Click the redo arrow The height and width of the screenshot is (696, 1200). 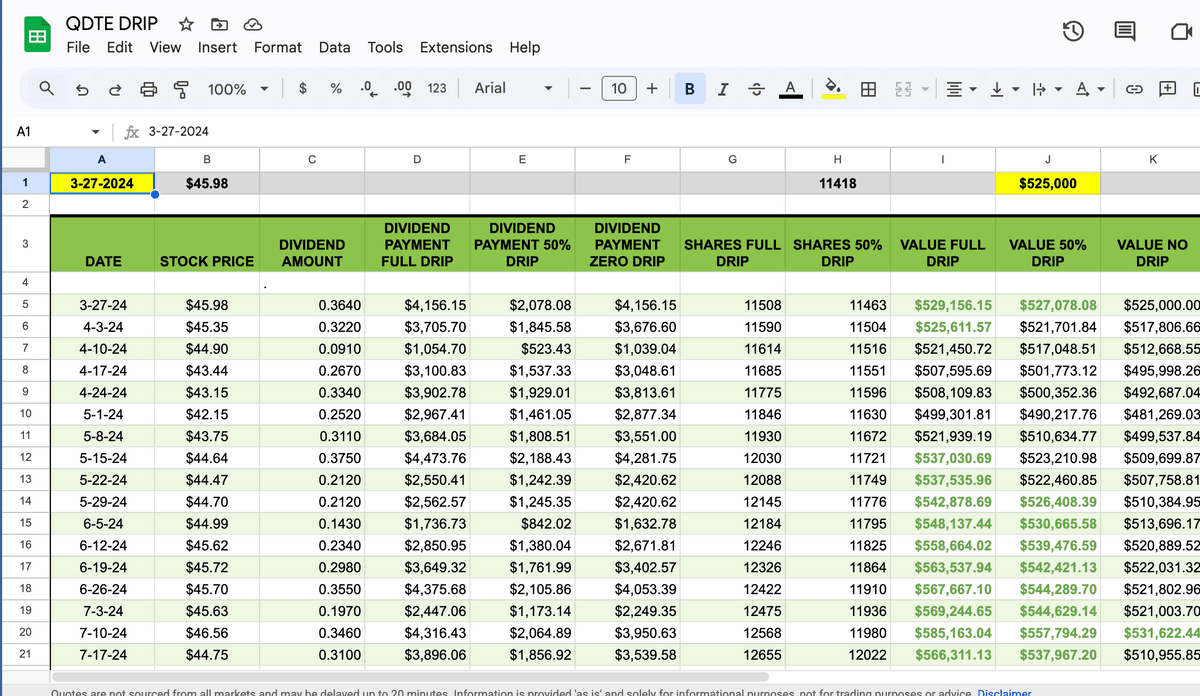click(x=114, y=89)
